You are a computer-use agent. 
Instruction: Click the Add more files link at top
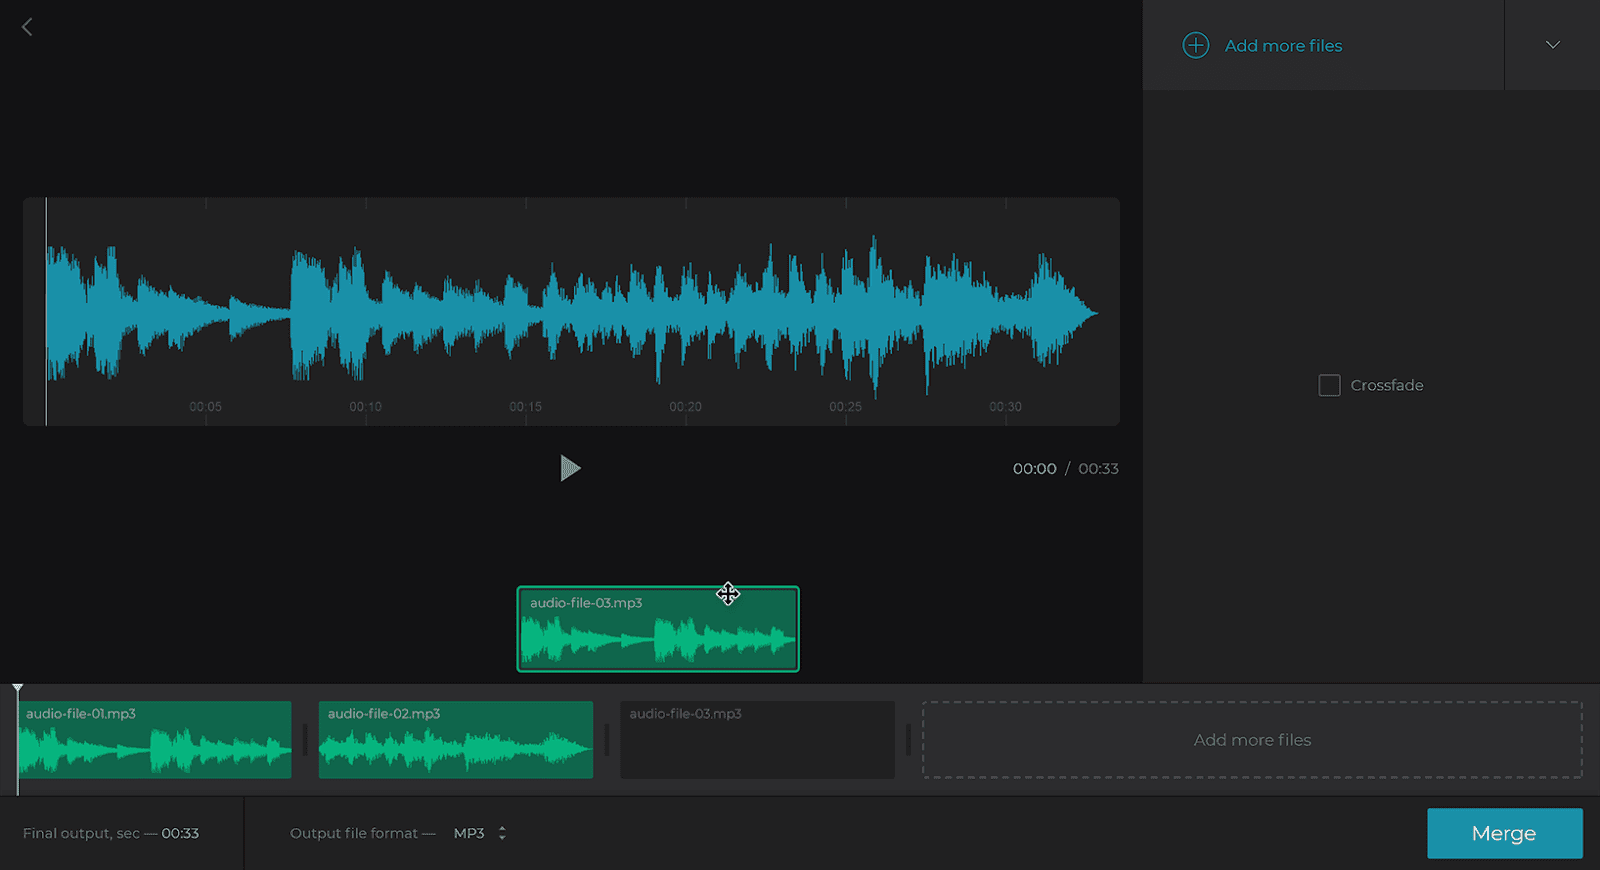tap(1283, 46)
